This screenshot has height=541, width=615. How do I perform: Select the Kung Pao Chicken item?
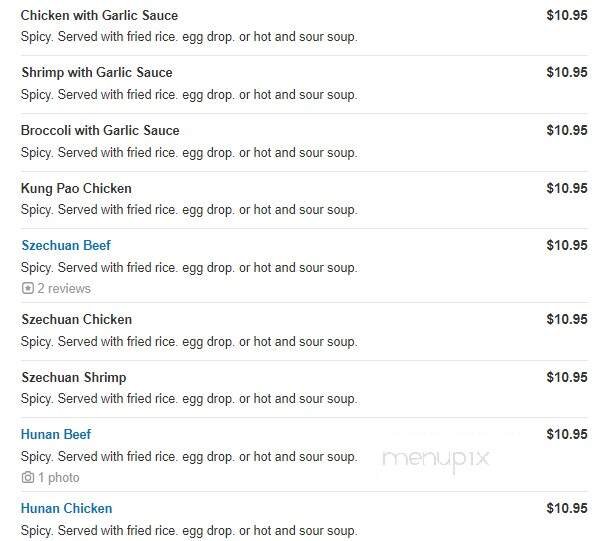click(x=76, y=189)
